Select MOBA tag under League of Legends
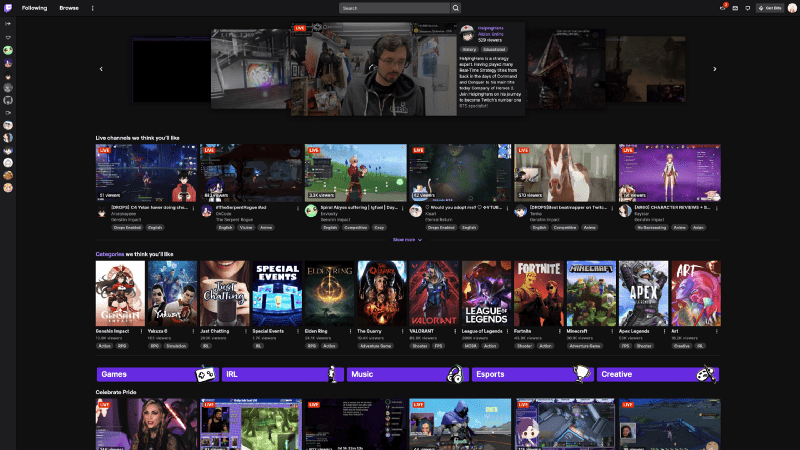The height and width of the screenshot is (450, 800). pos(470,346)
